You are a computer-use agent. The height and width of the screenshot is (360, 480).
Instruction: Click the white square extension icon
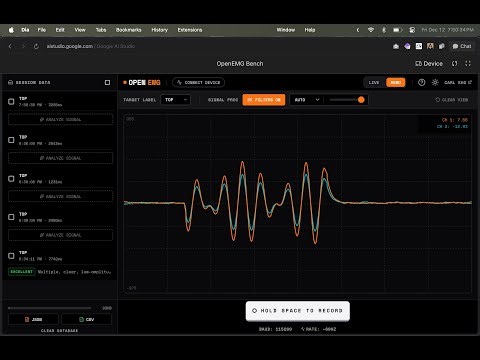click(419, 46)
